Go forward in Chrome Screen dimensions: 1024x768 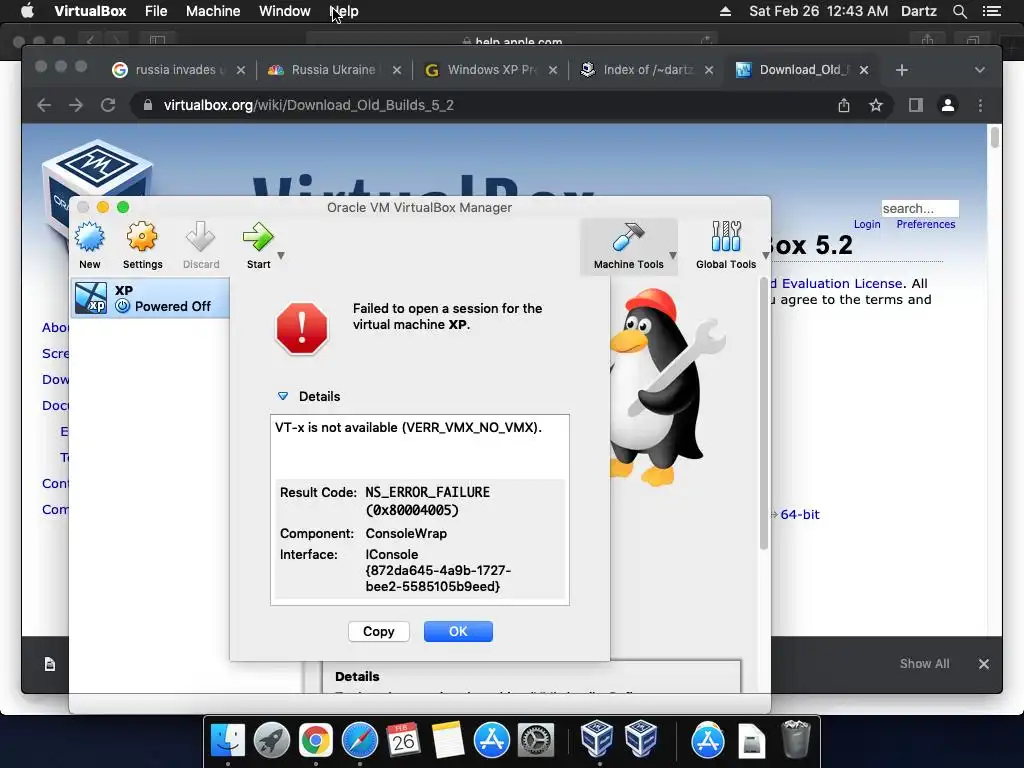[x=76, y=105]
